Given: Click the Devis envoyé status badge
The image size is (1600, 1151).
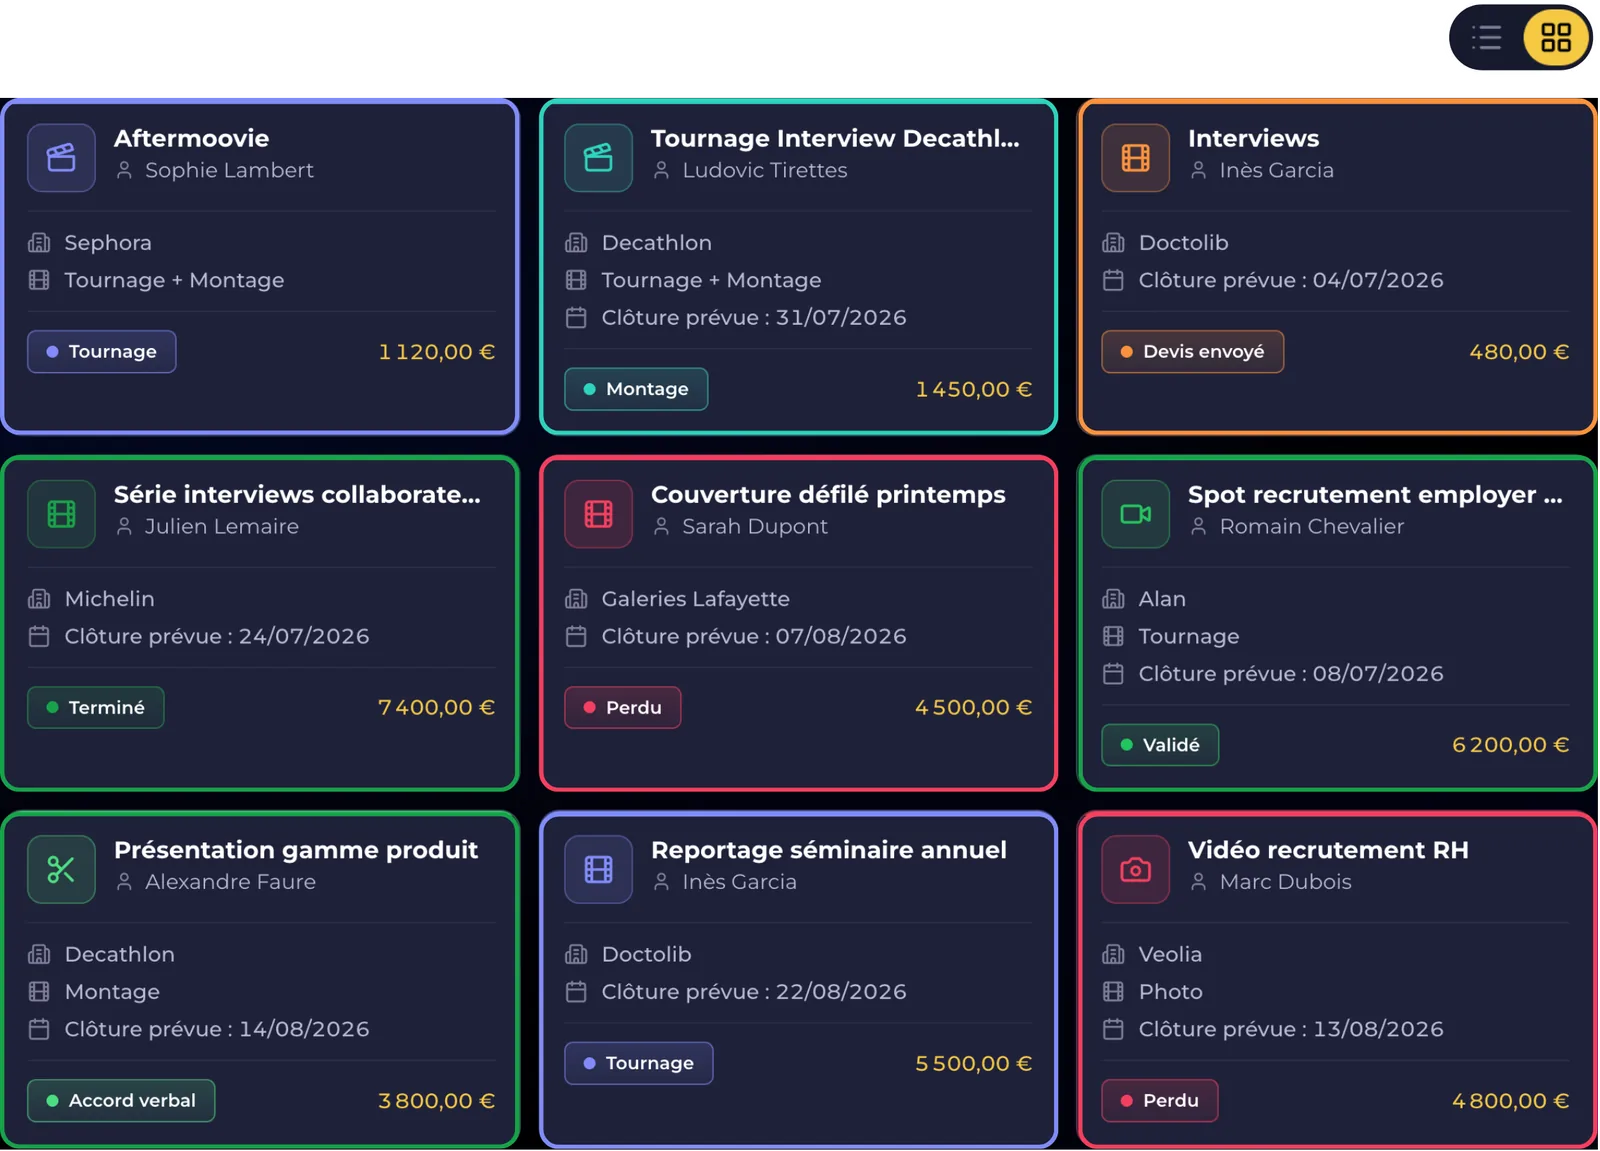Looking at the screenshot, I should [x=1193, y=352].
